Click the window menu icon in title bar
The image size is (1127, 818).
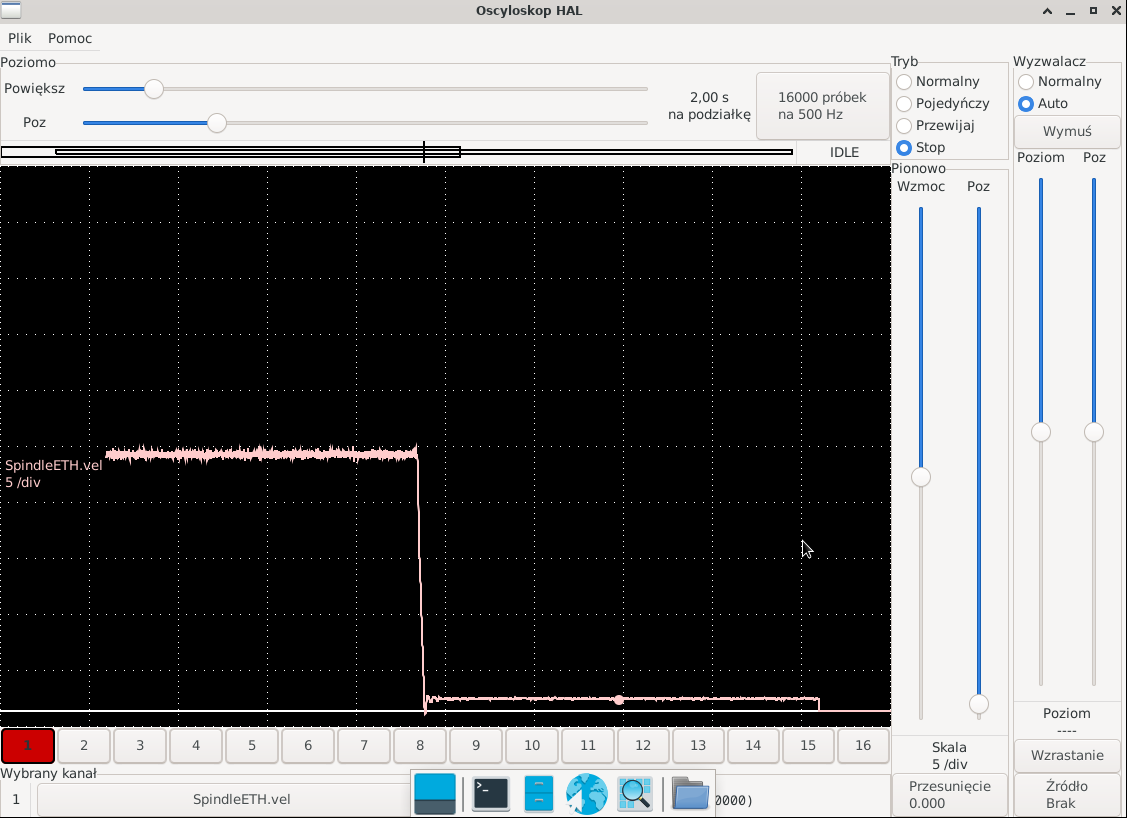[11, 10]
